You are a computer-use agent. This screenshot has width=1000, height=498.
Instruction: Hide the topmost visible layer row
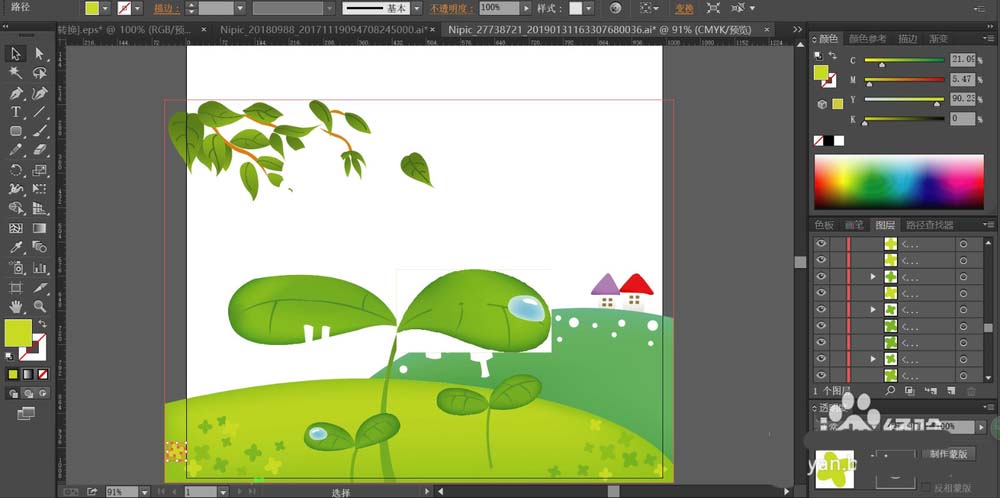(821, 244)
